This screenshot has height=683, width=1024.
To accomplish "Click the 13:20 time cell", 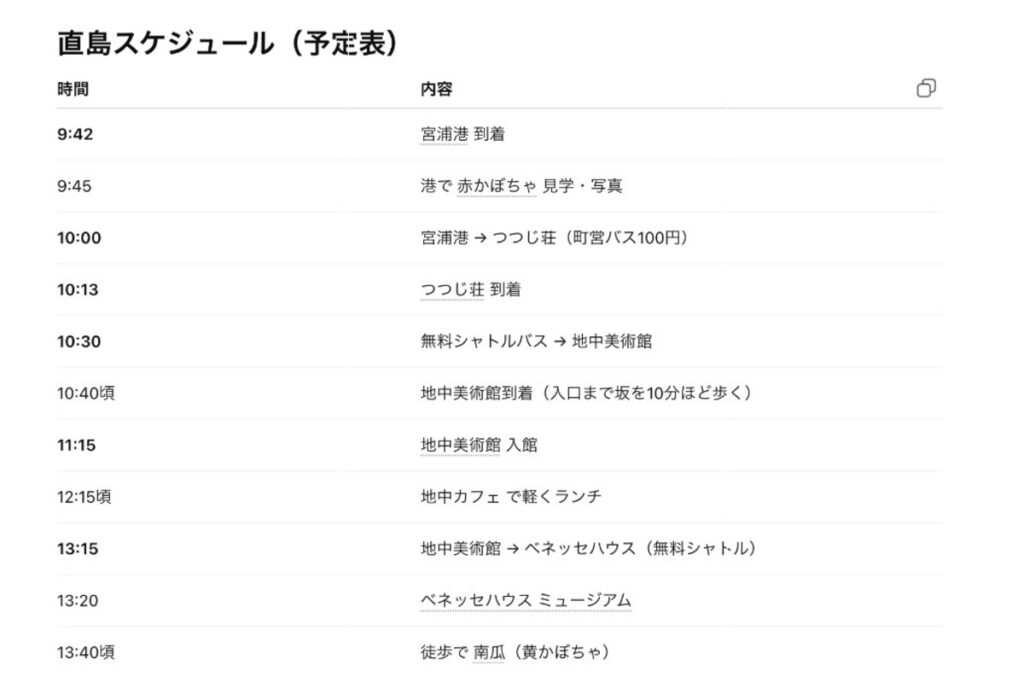I will [x=77, y=601].
